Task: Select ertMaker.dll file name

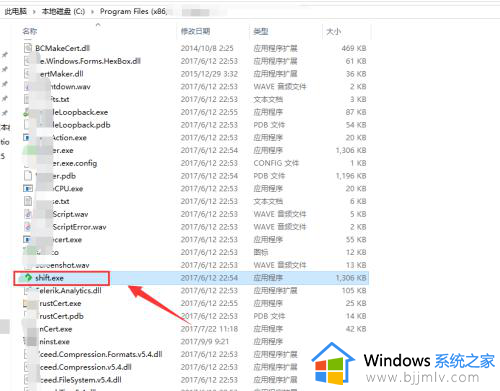Action: pyautogui.click(x=62, y=74)
